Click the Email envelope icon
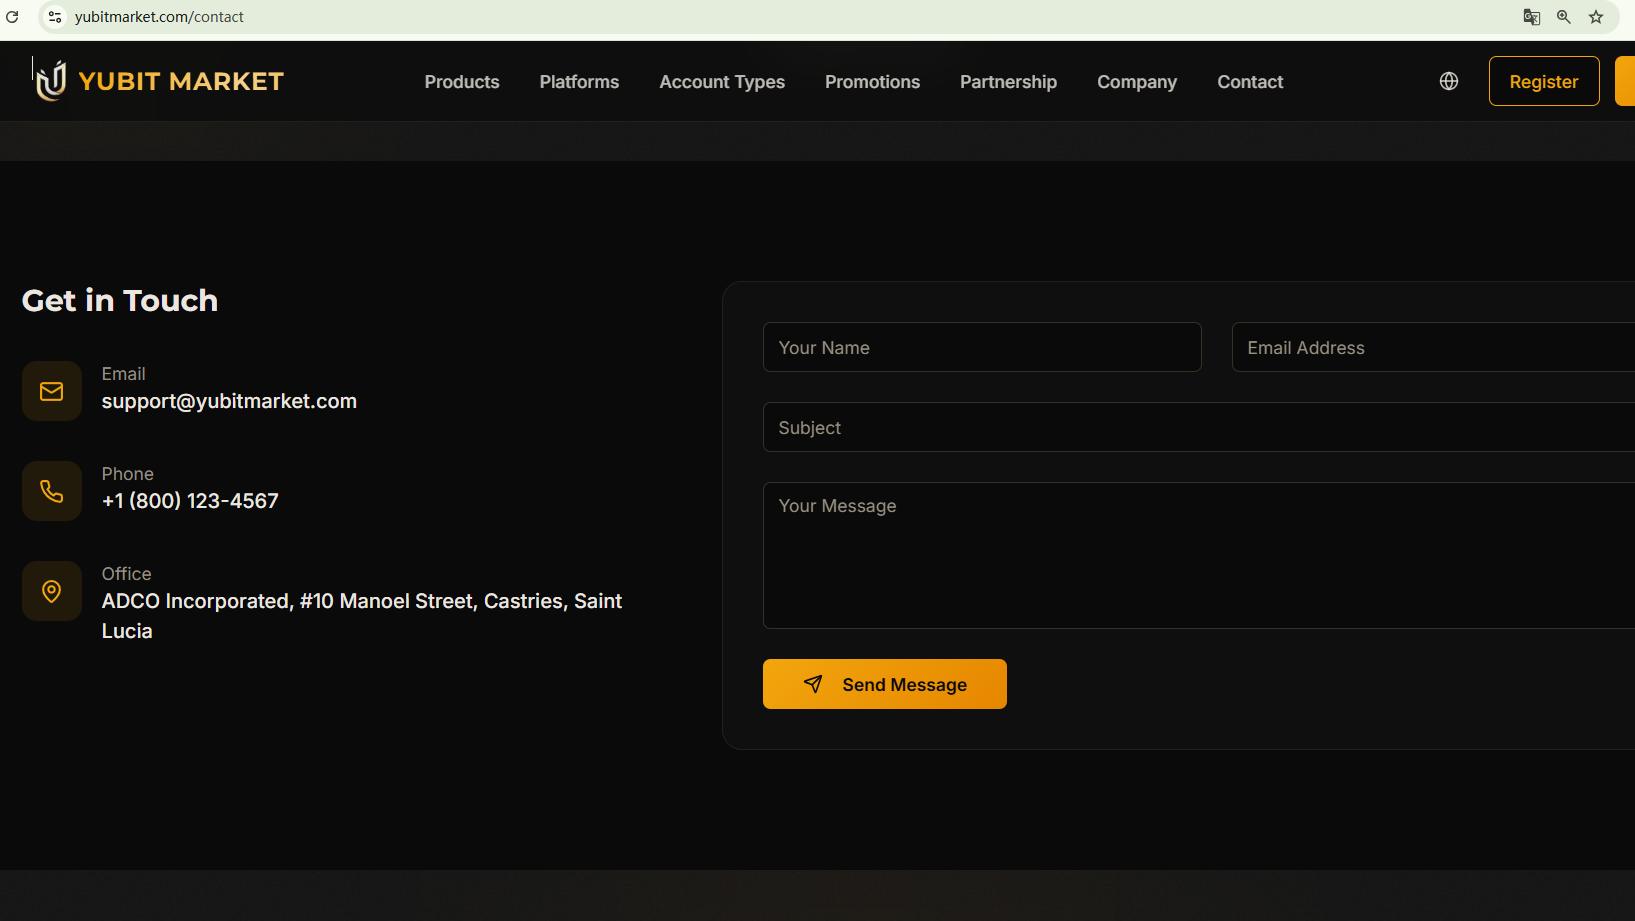 pos(52,391)
